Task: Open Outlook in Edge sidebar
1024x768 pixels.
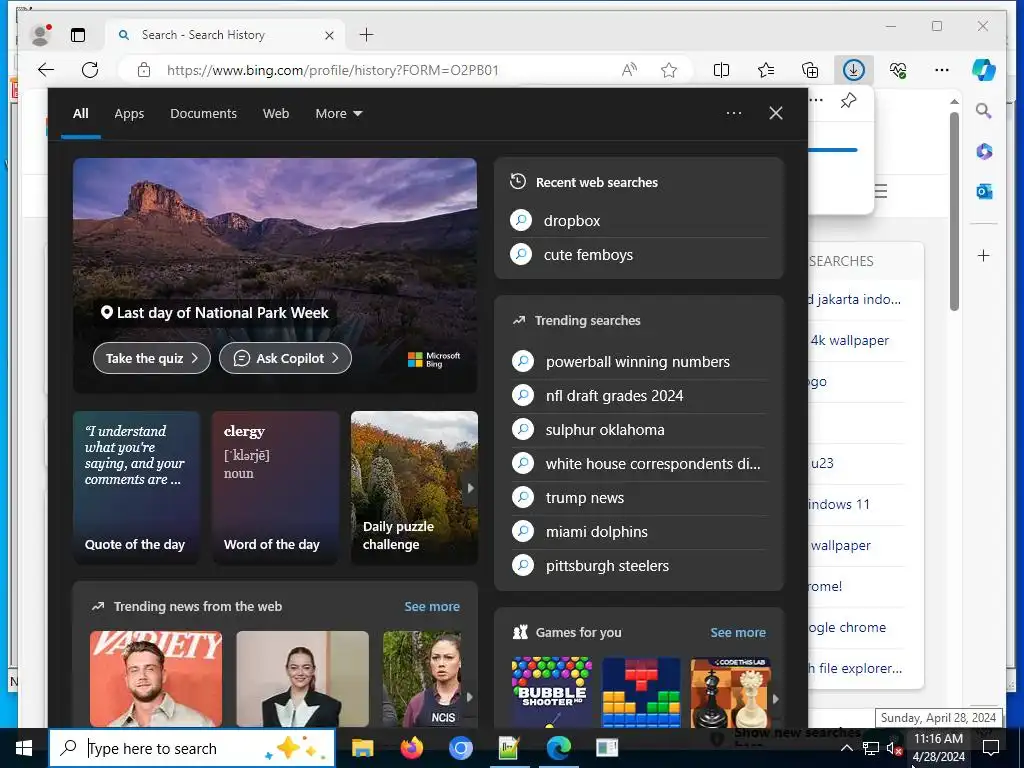Action: [x=984, y=191]
